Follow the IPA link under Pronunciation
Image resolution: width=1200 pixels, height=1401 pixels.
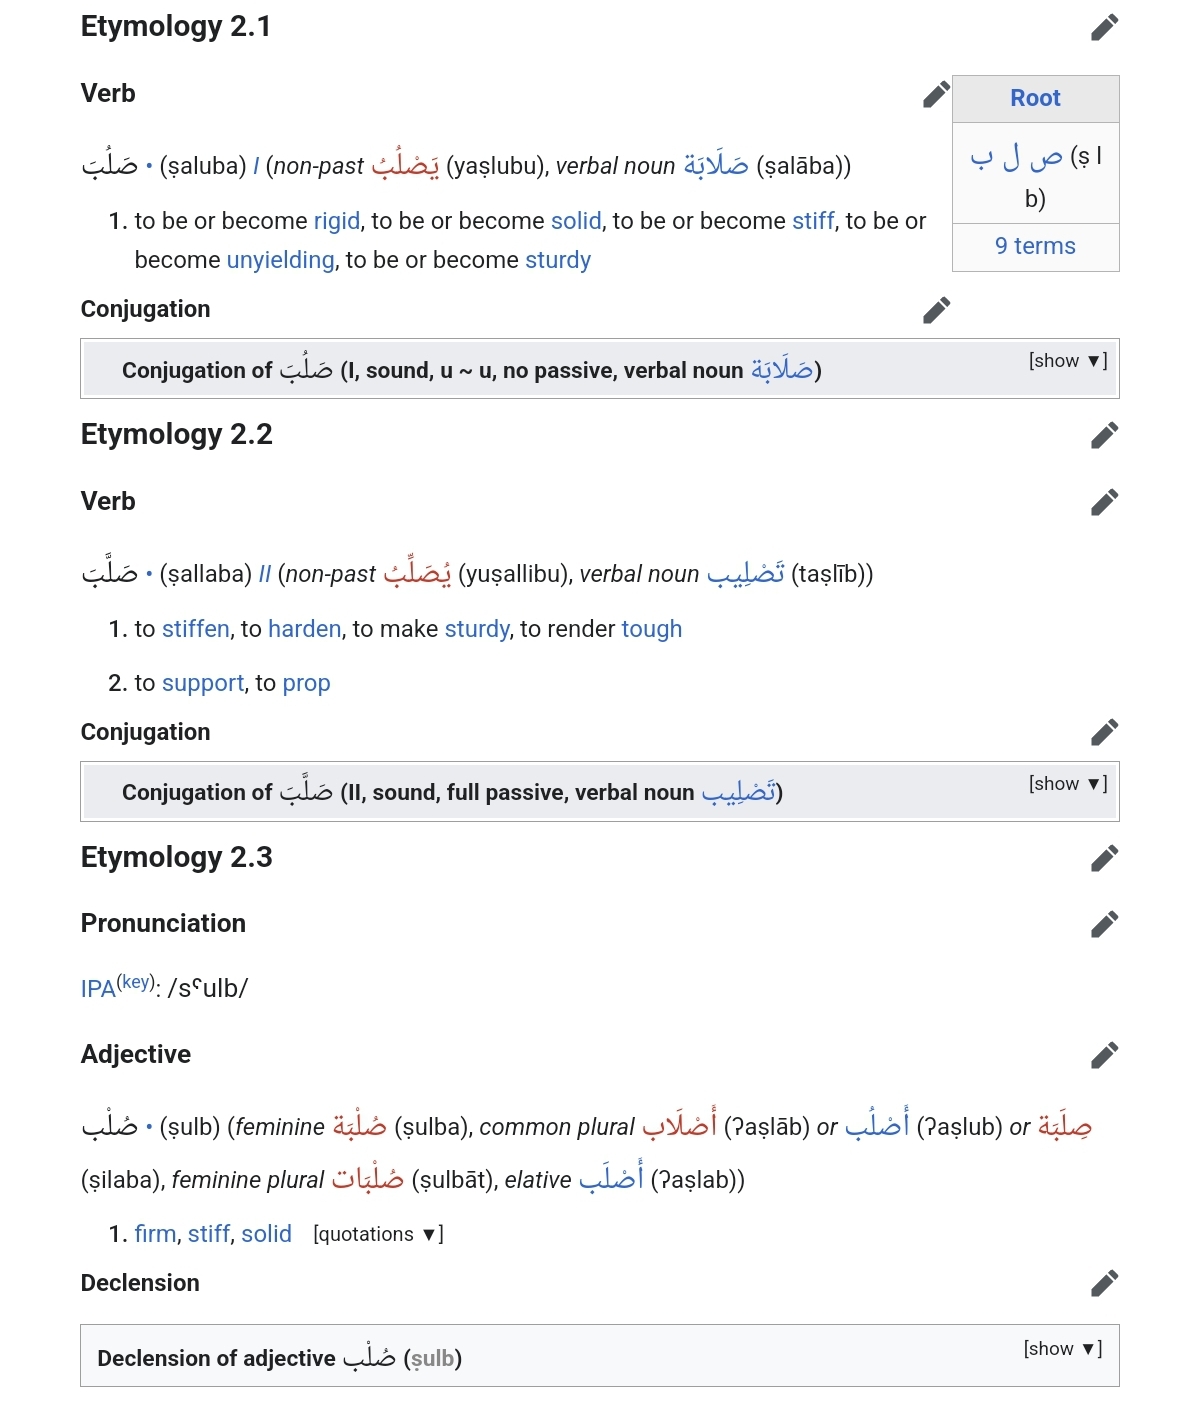point(98,989)
